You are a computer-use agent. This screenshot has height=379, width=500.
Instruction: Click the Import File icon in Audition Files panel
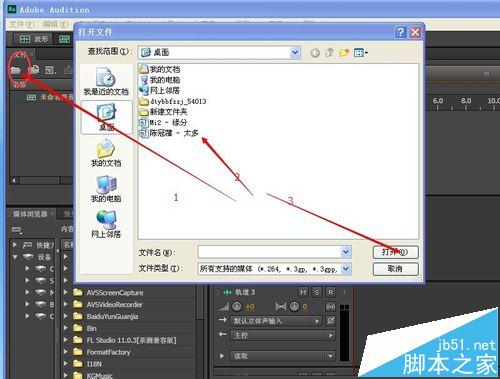click(x=33, y=70)
